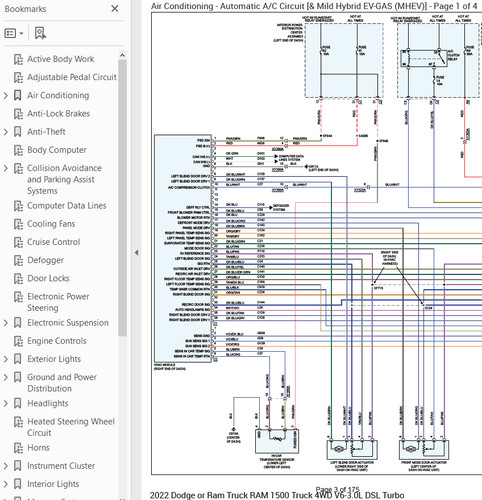Screen dimensions: 482x500
Task: Expand the Air Conditioning bookmark
Action: point(5,95)
